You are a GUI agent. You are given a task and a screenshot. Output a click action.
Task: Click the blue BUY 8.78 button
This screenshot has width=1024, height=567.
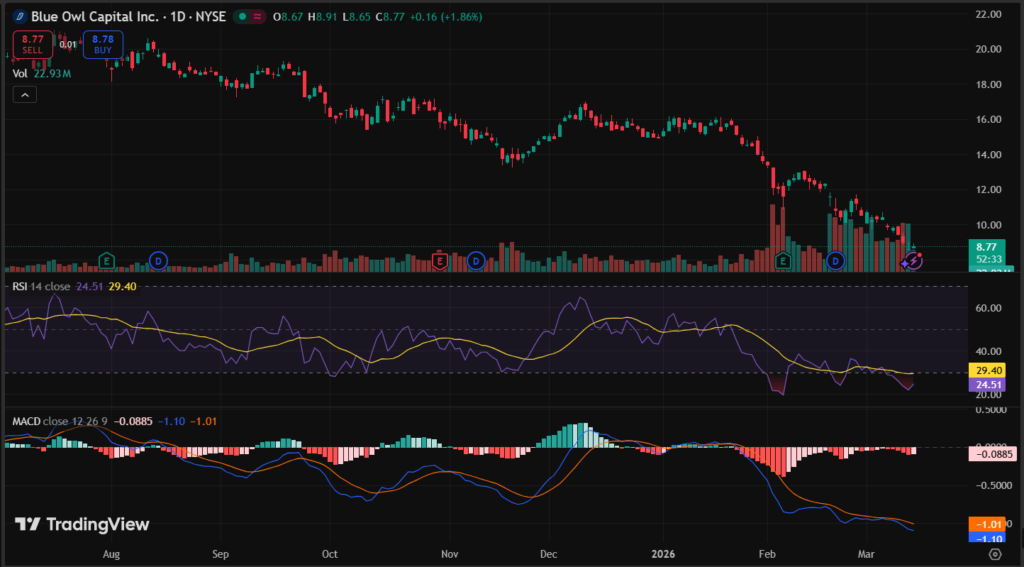click(x=102, y=44)
